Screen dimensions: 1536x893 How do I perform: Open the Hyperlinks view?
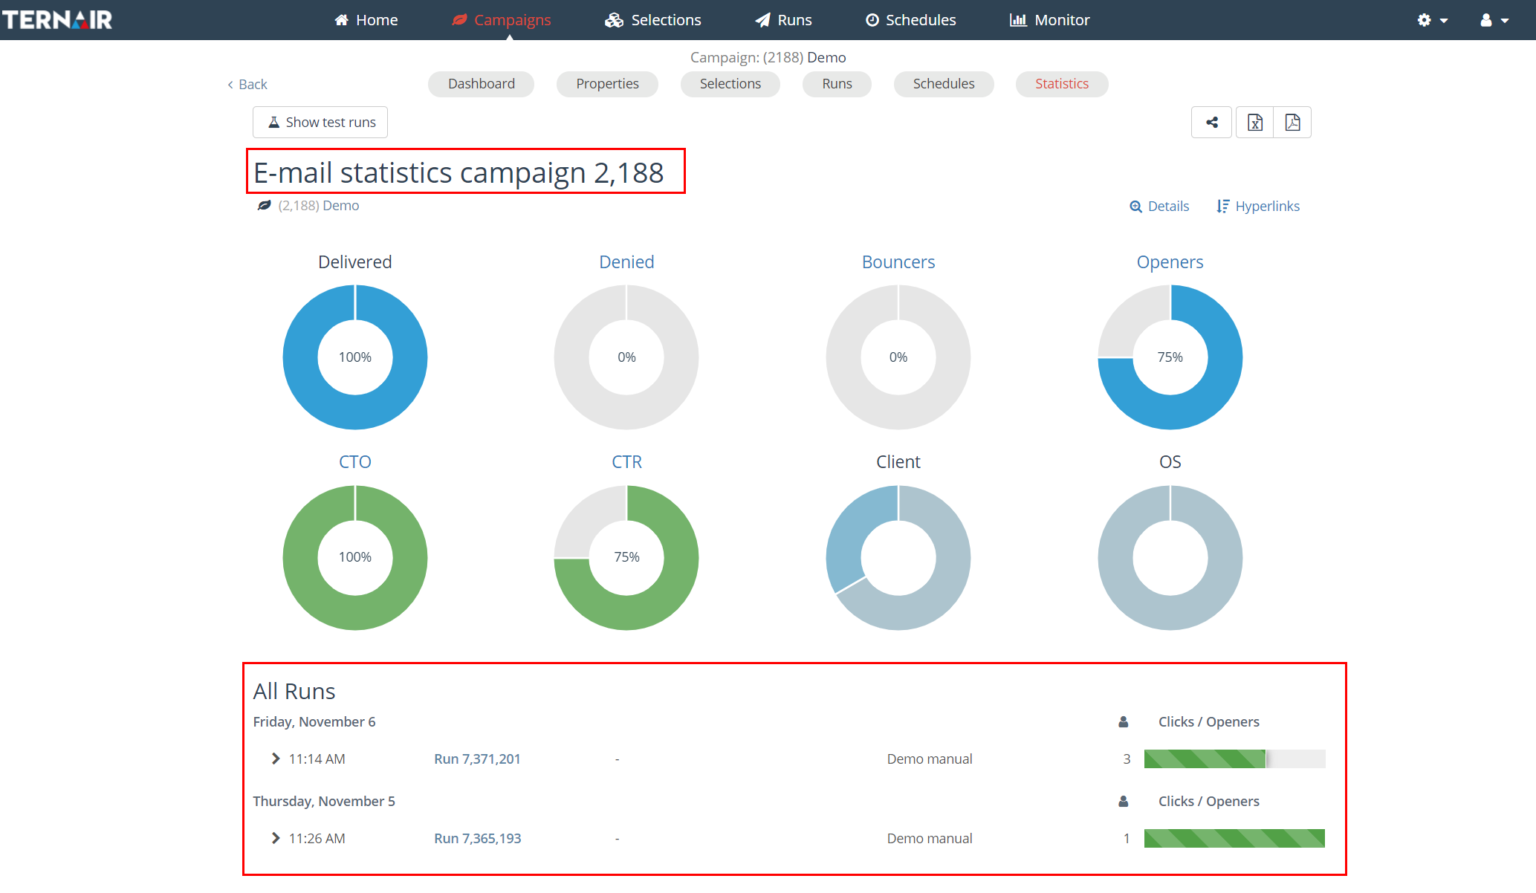click(1258, 206)
